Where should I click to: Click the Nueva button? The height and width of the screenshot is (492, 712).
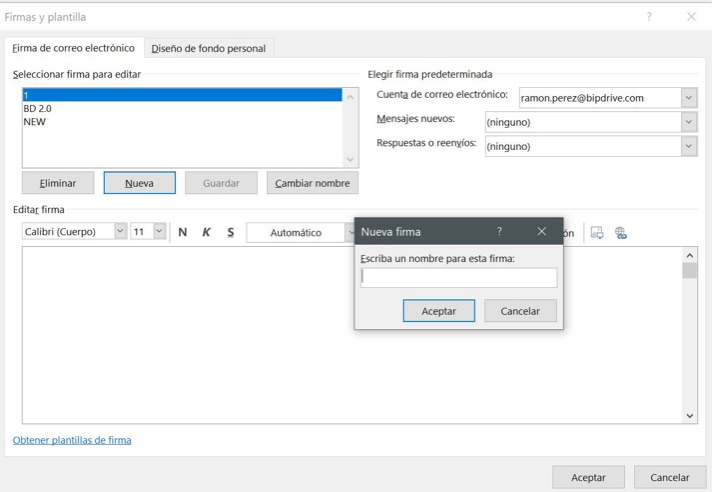coord(139,183)
